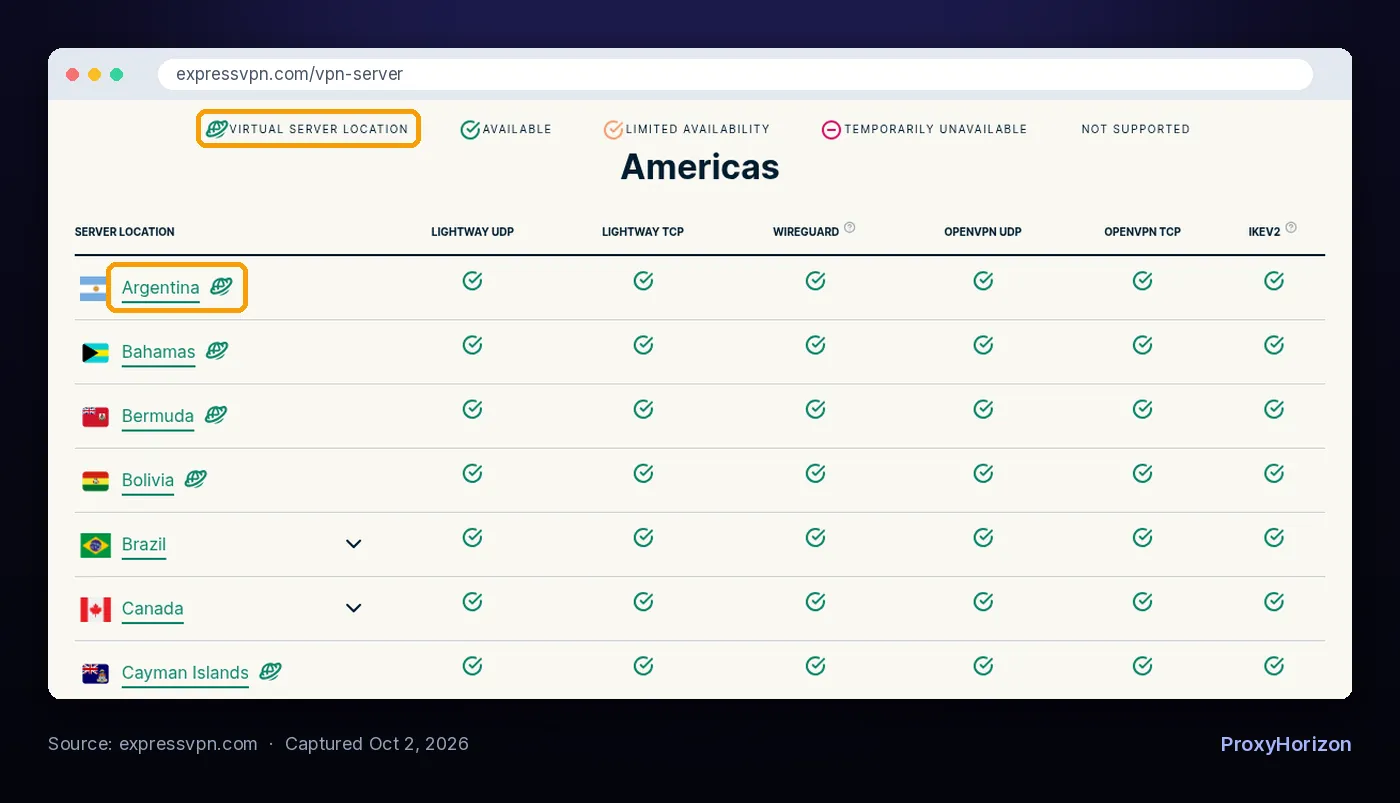The width and height of the screenshot is (1400, 803).
Task: Click the Bermuda flag icon
Action: 95,416
